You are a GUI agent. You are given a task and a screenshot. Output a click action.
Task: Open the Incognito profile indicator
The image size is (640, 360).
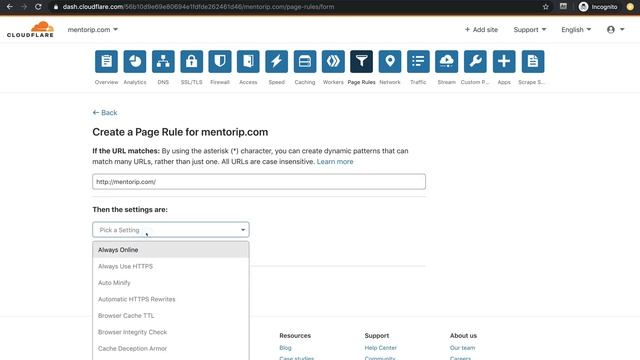[x=598, y=7]
